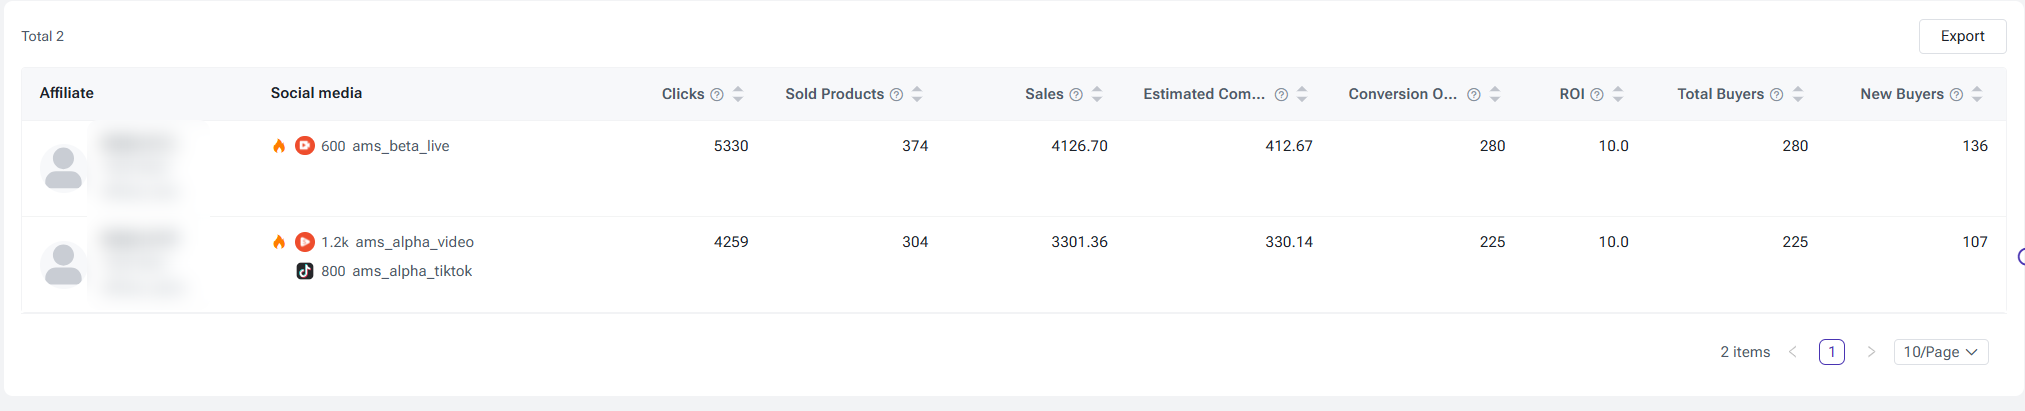Open the Sold Products help tooltip icon
Viewport: 2025px width, 411px height.
(x=897, y=95)
